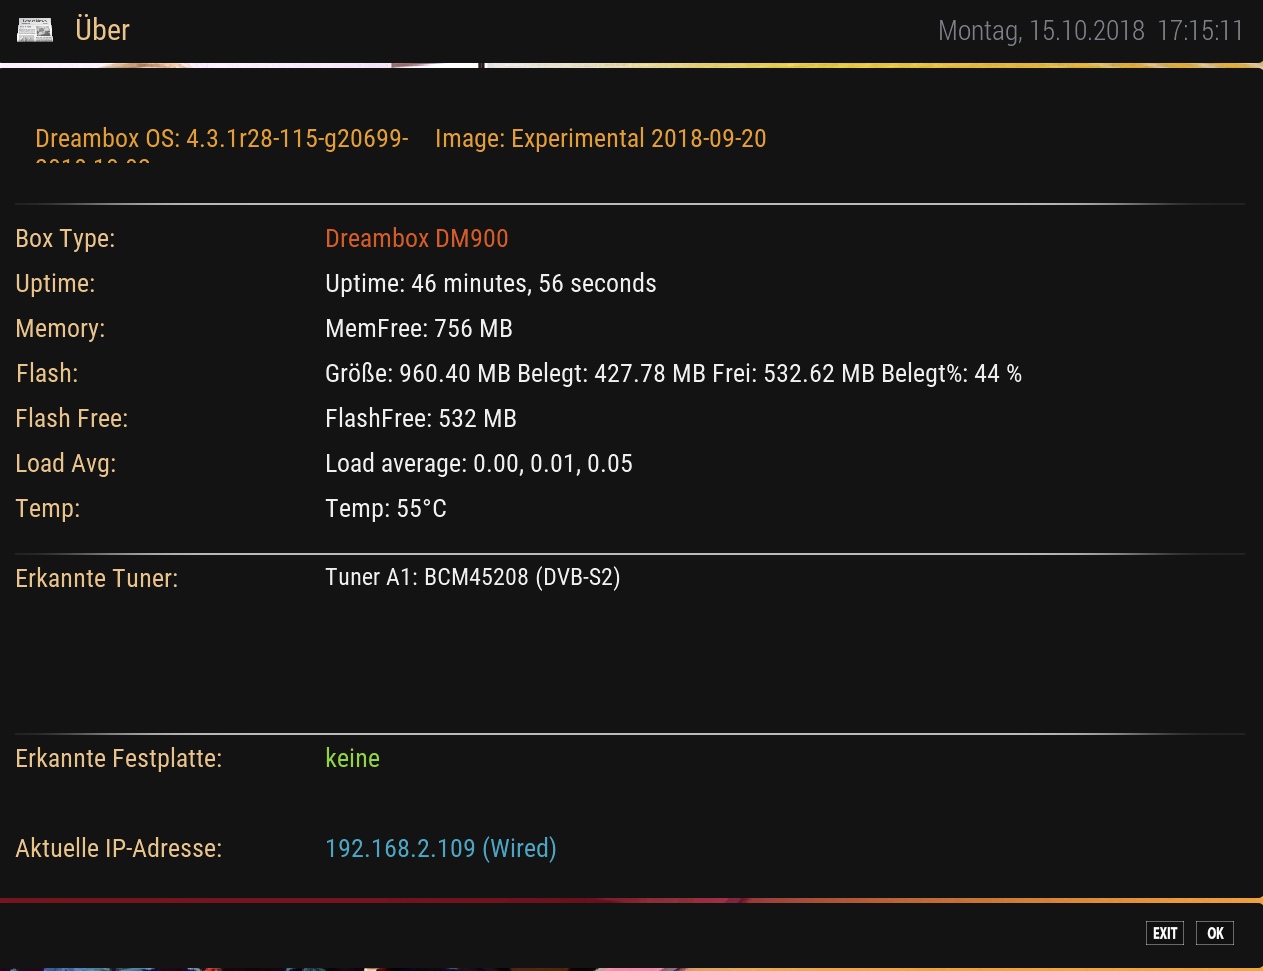Click the date and time display
Viewport: 1263px width, 971px height.
click(1090, 31)
